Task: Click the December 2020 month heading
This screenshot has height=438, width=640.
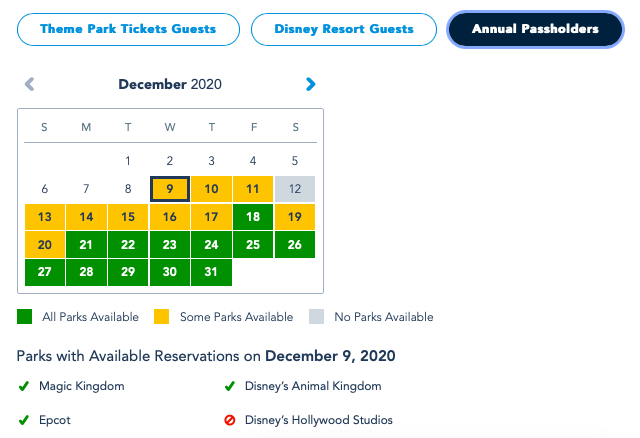Action: 170,85
